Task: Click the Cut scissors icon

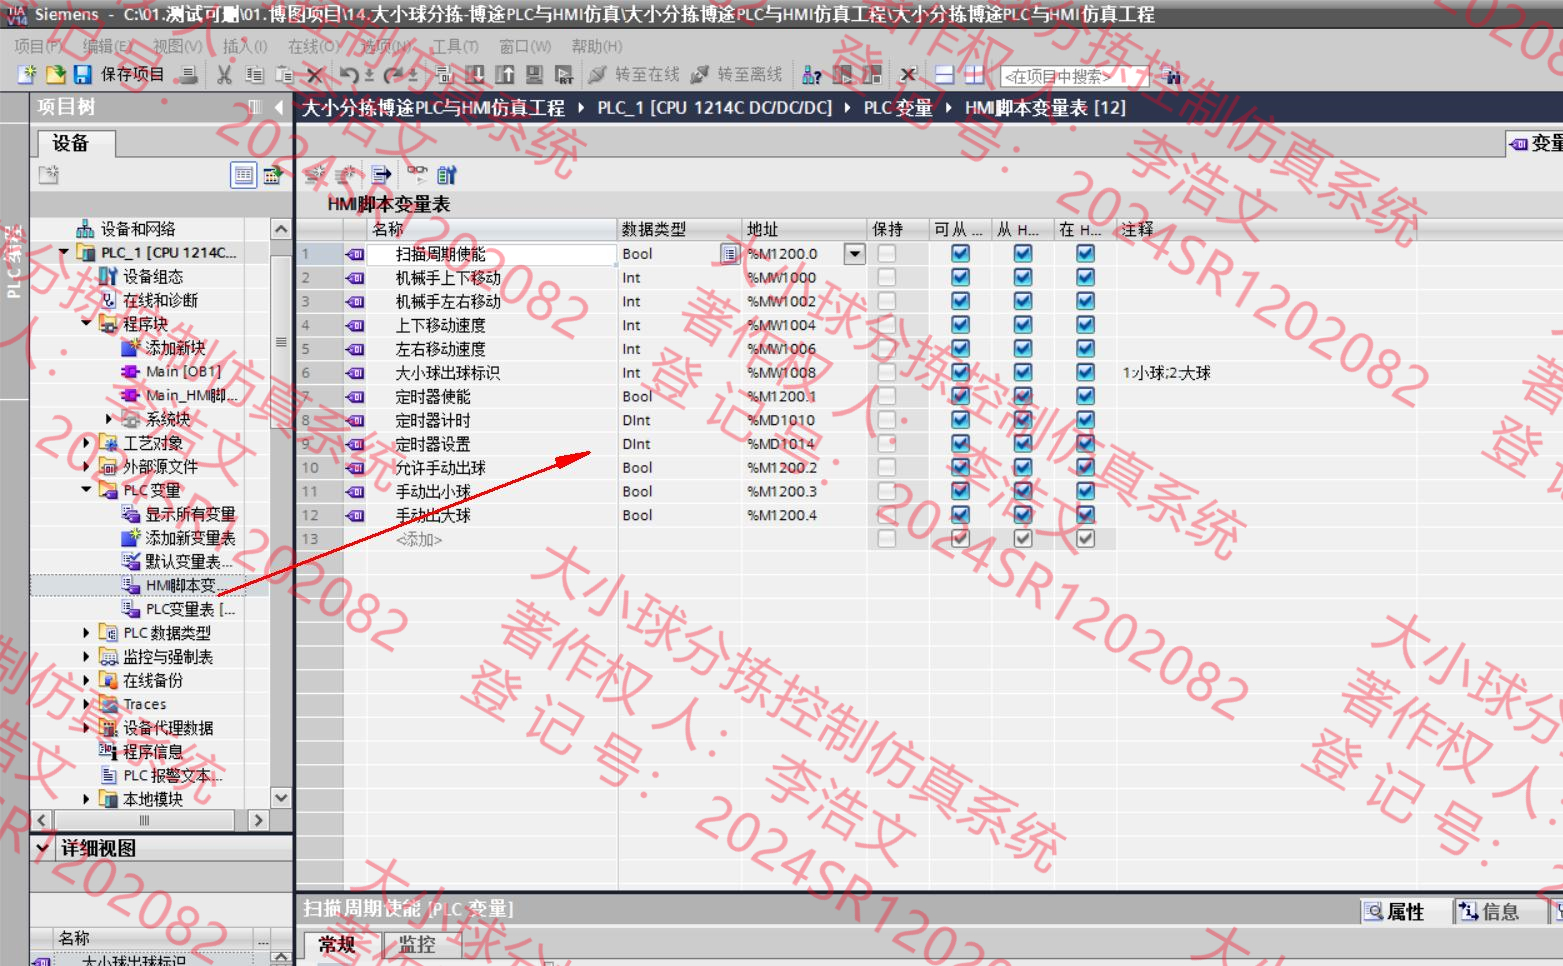Action: click(x=224, y=75)
